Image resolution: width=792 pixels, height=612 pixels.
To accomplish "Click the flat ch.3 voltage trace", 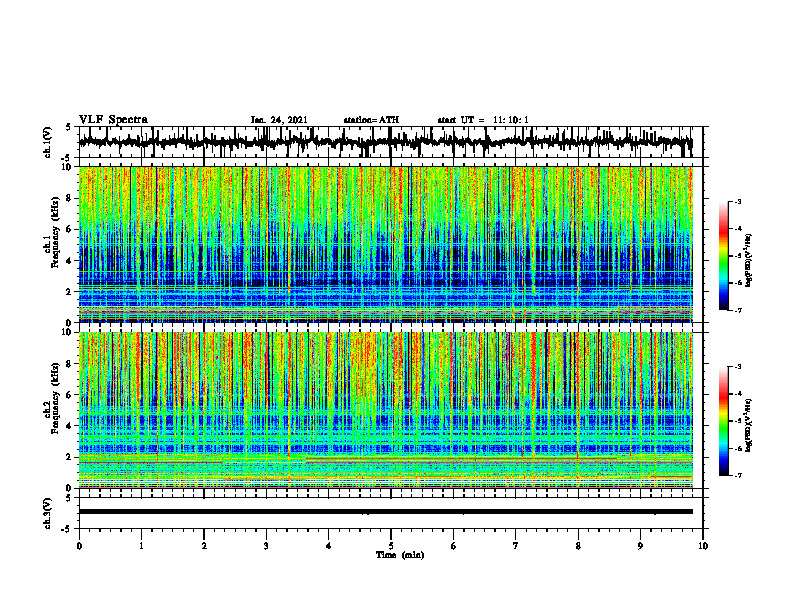I will pos(386,512).
